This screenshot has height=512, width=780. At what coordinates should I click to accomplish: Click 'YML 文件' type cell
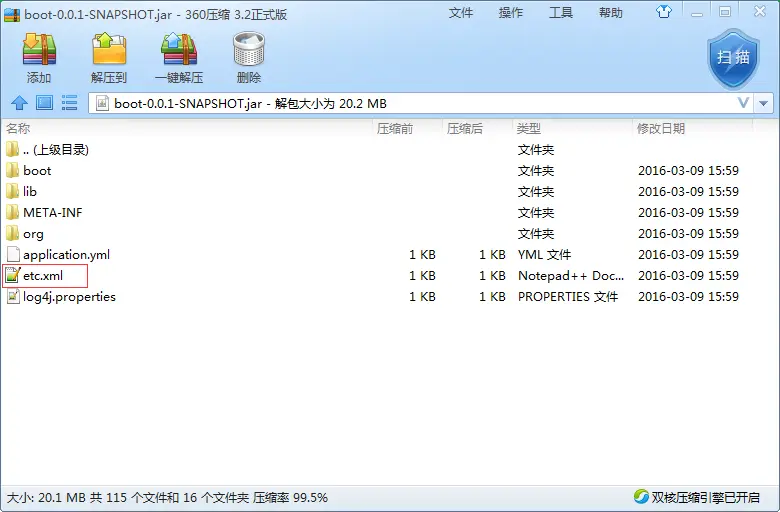pos(545,254)
